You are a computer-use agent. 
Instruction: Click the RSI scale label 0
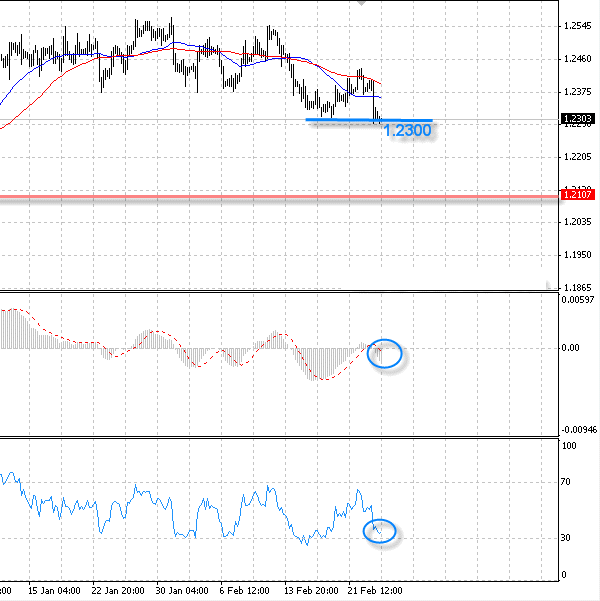(564, 575)
